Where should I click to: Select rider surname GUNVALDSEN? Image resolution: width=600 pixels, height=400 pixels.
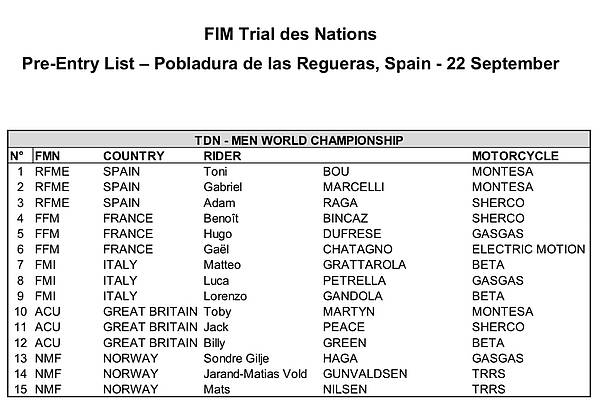coord(365,374)
